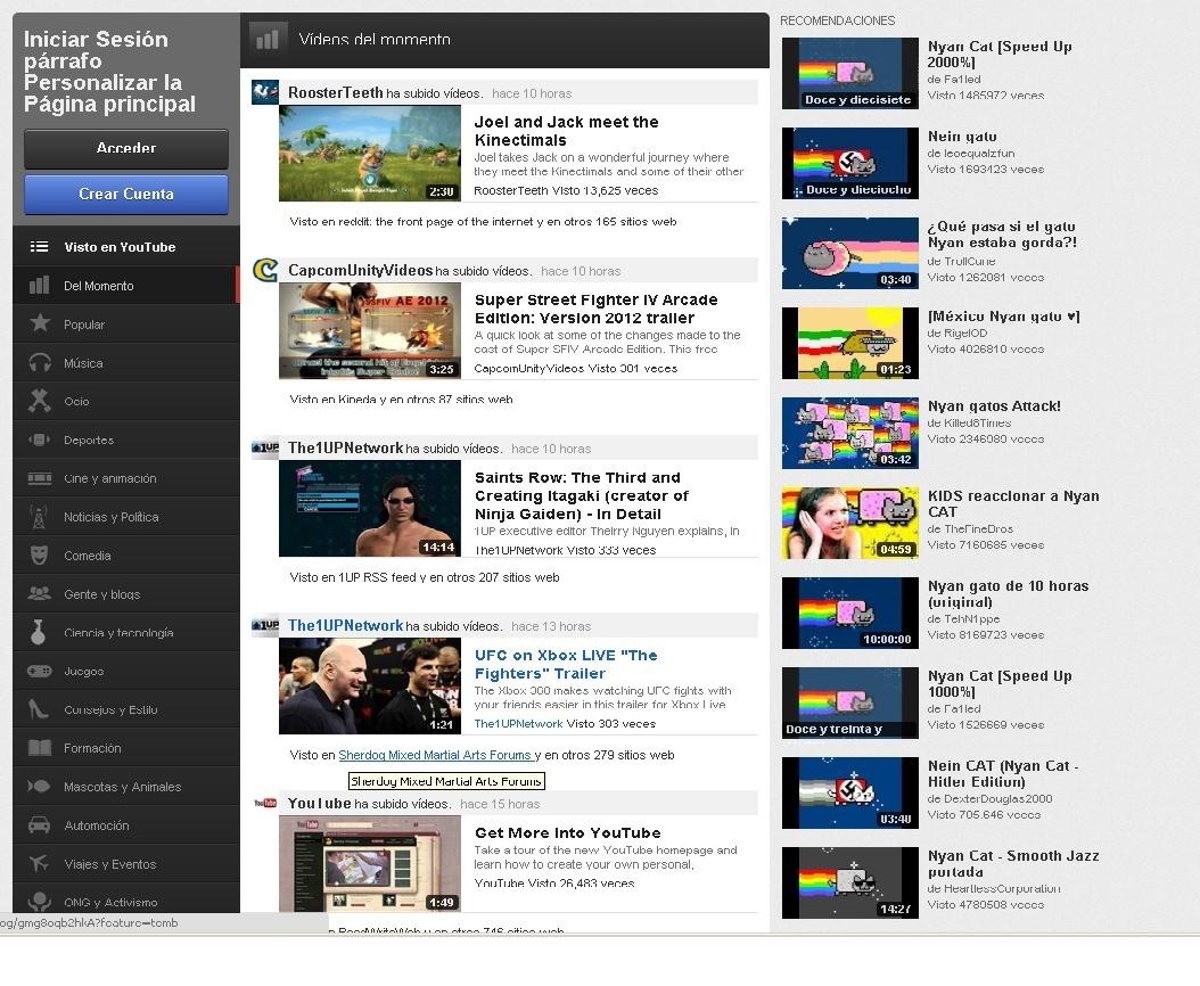Viewport: 1200px width, 986px height.
Task: Open the Del Momento category
Action: (x=98, y=286)
